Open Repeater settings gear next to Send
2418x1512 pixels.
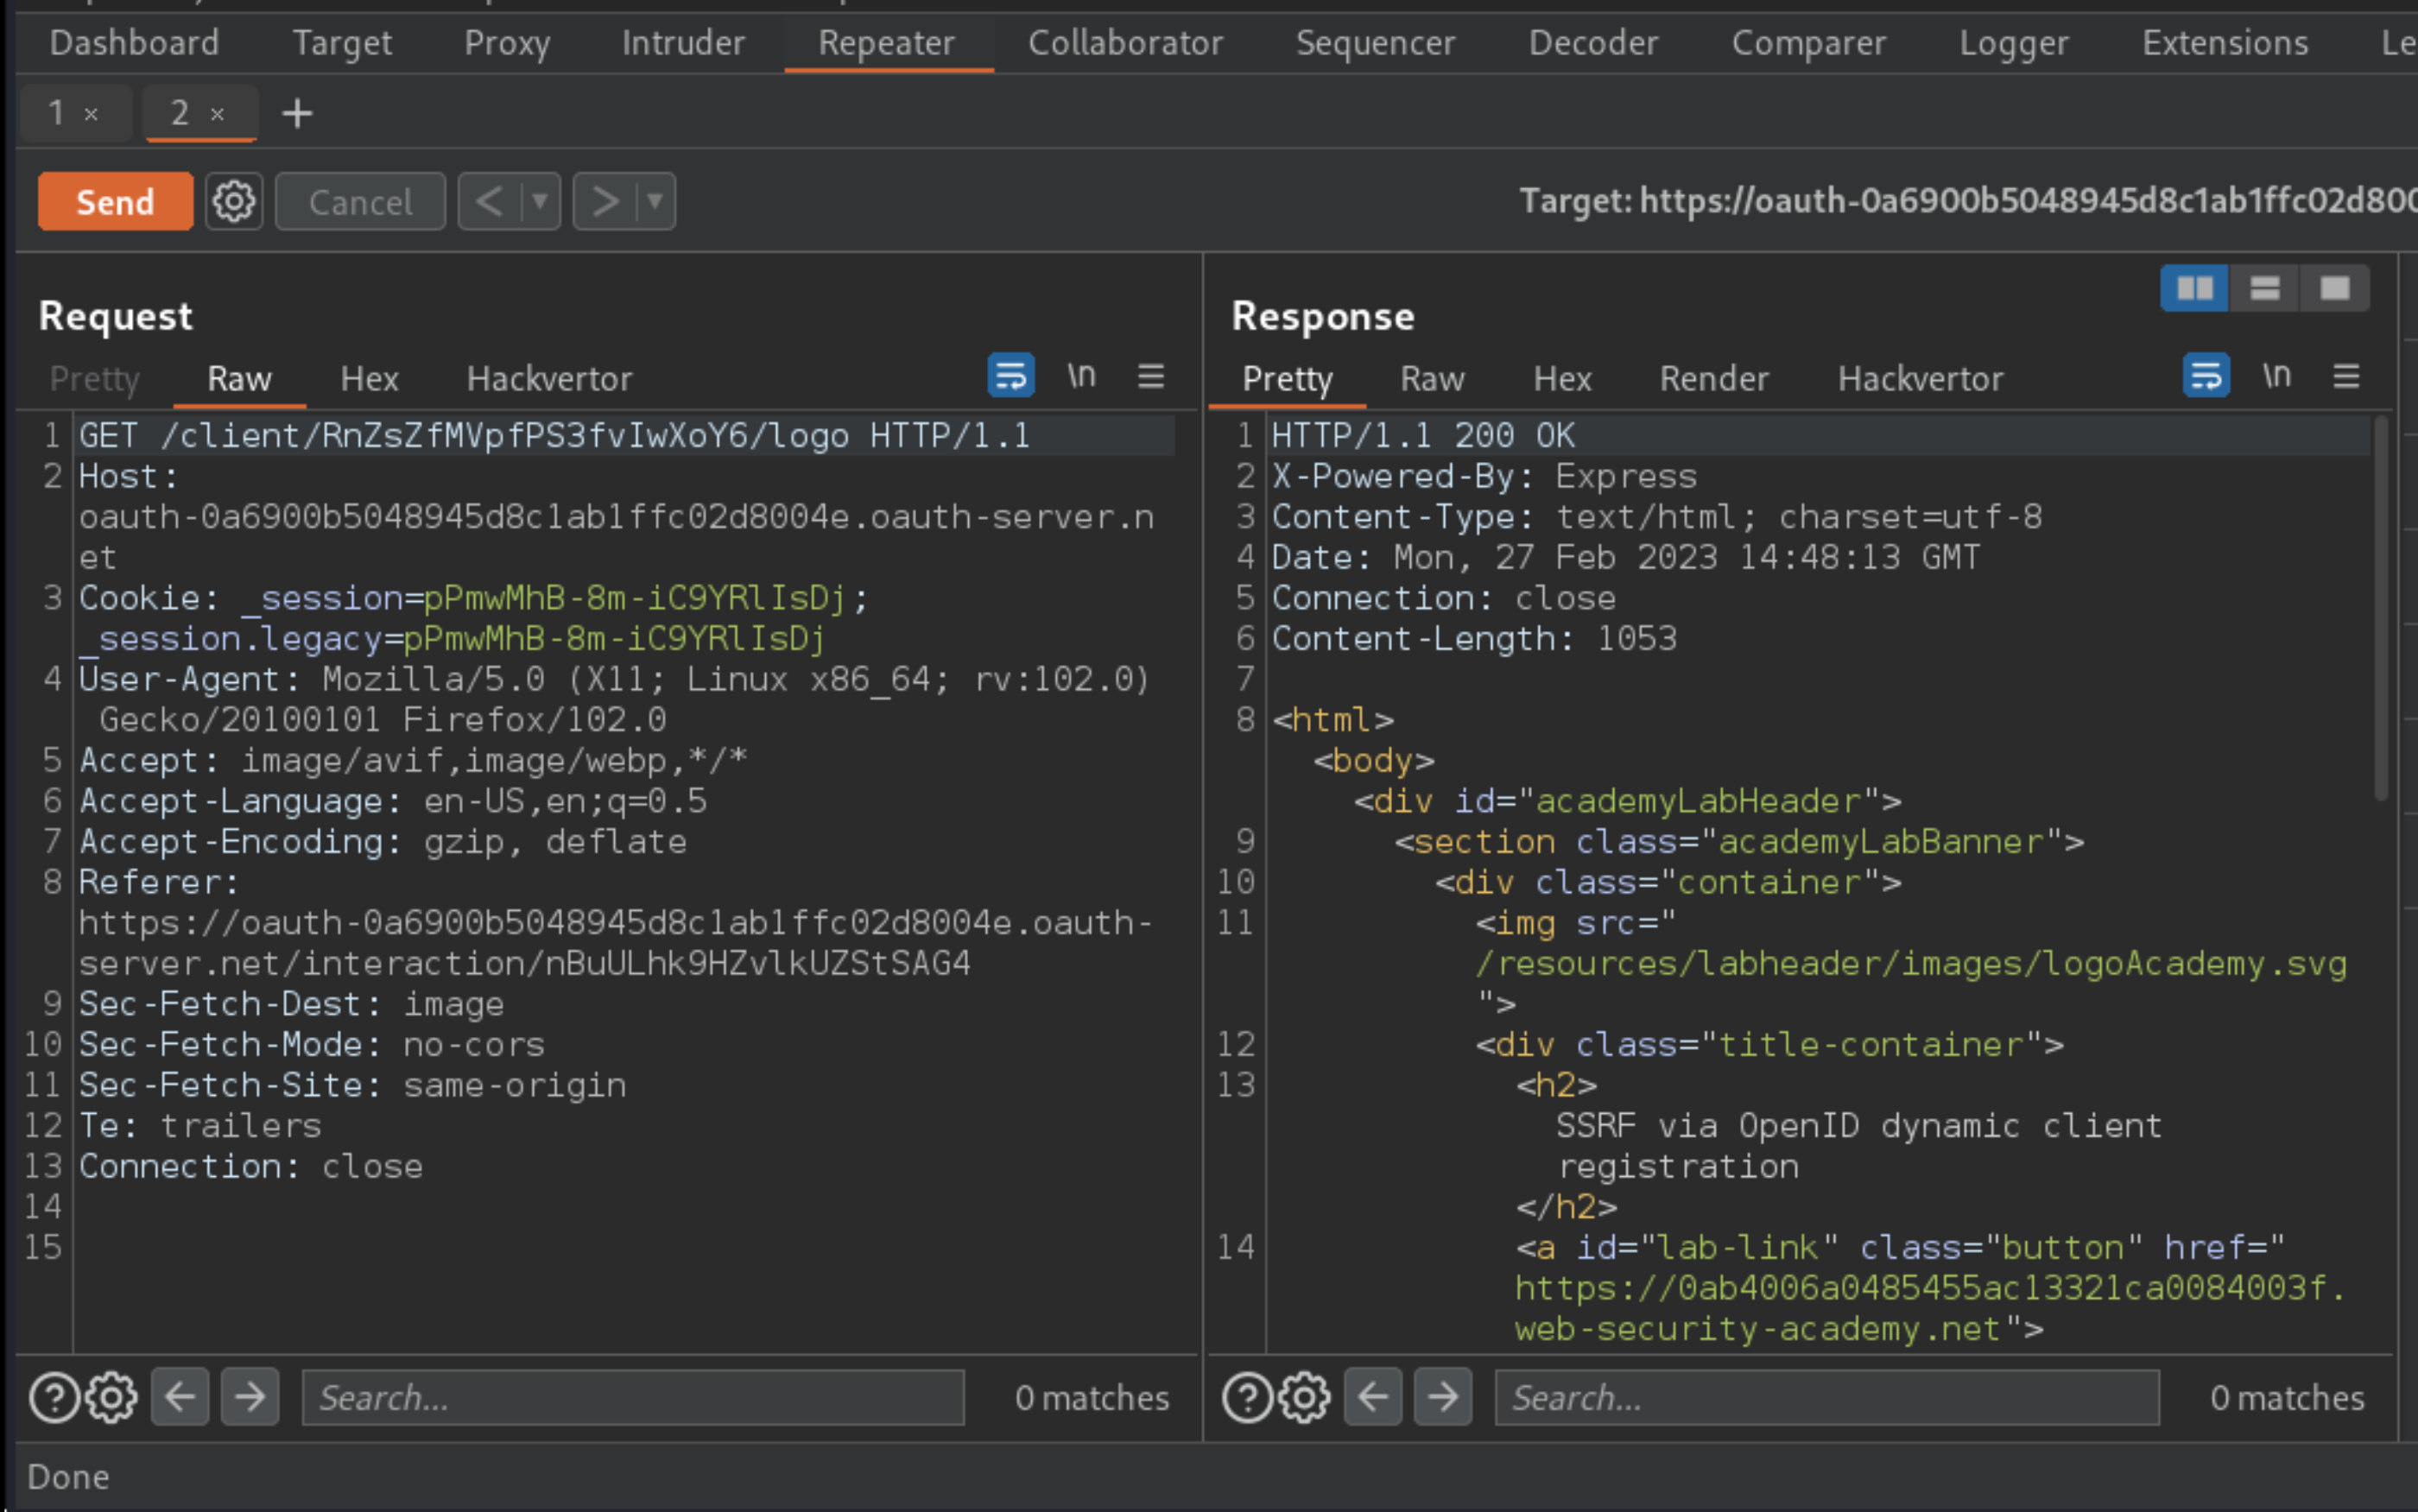coord(234,202)
